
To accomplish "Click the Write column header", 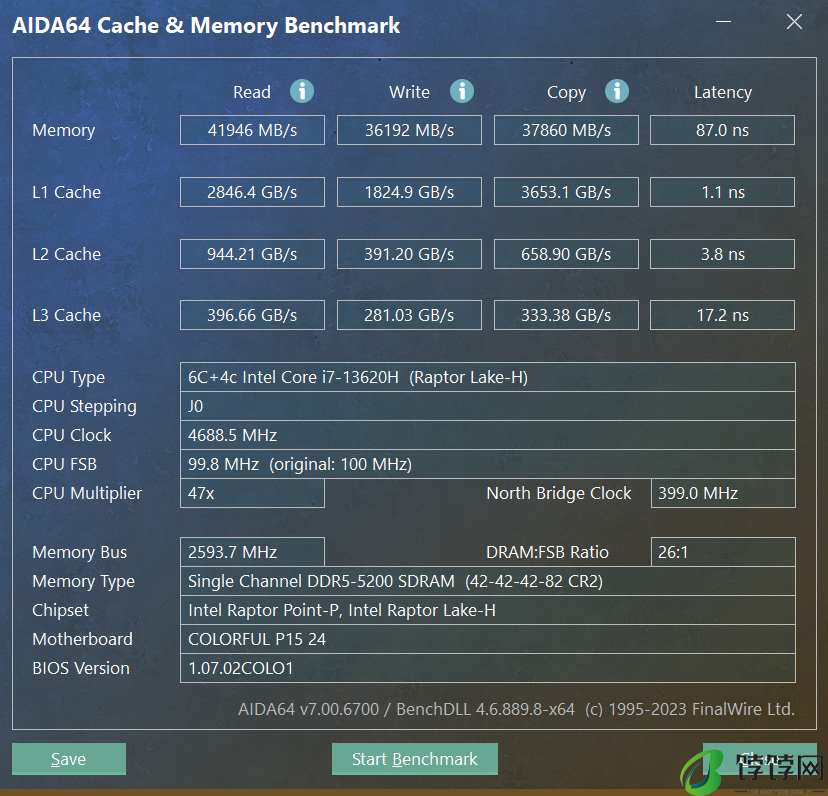I will point(409,92).
